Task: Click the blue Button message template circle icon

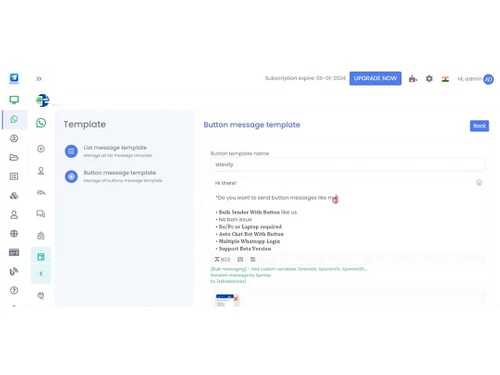Action: [71, 176]
